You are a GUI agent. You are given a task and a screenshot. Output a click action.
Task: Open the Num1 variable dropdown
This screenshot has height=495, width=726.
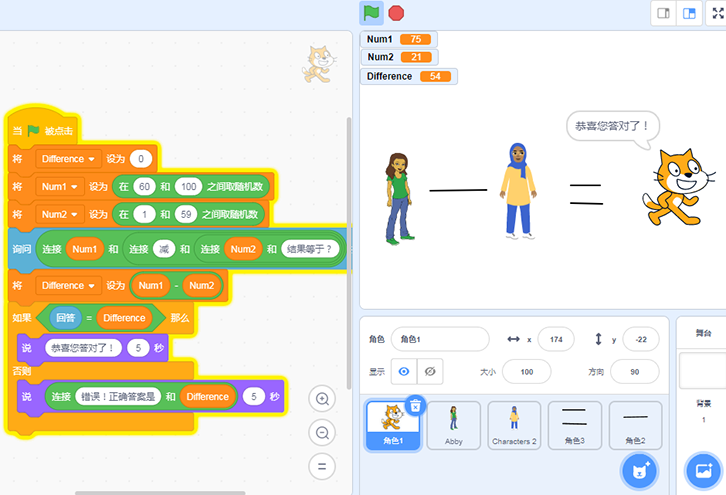point(94,187)
